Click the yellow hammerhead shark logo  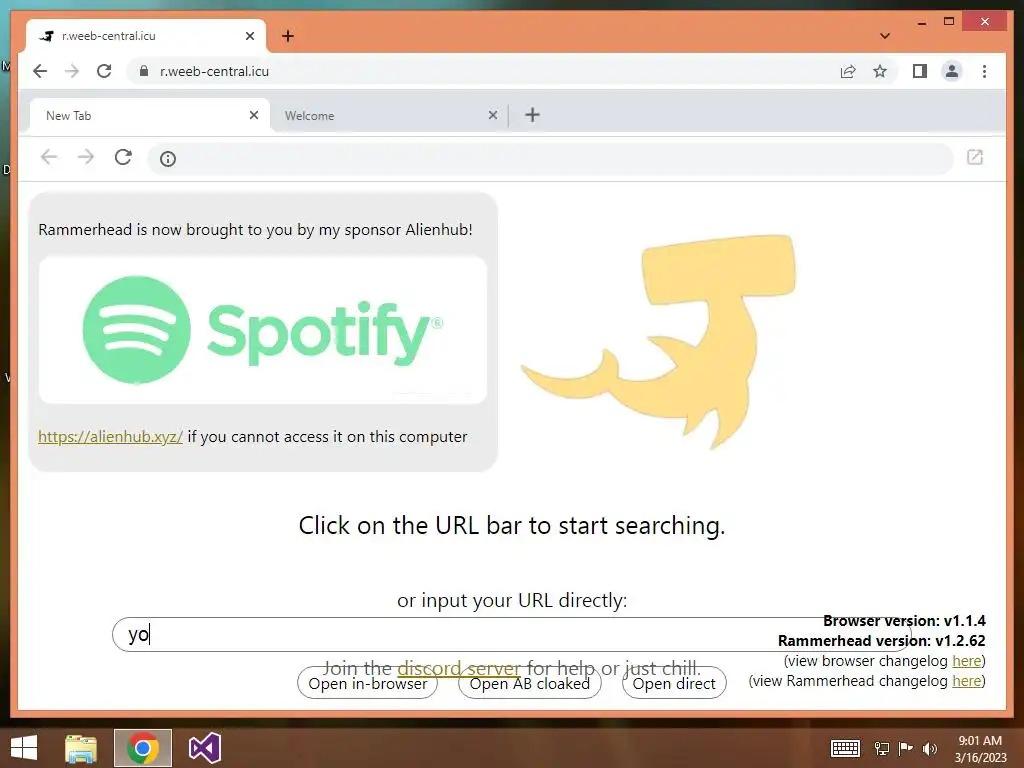660,342
